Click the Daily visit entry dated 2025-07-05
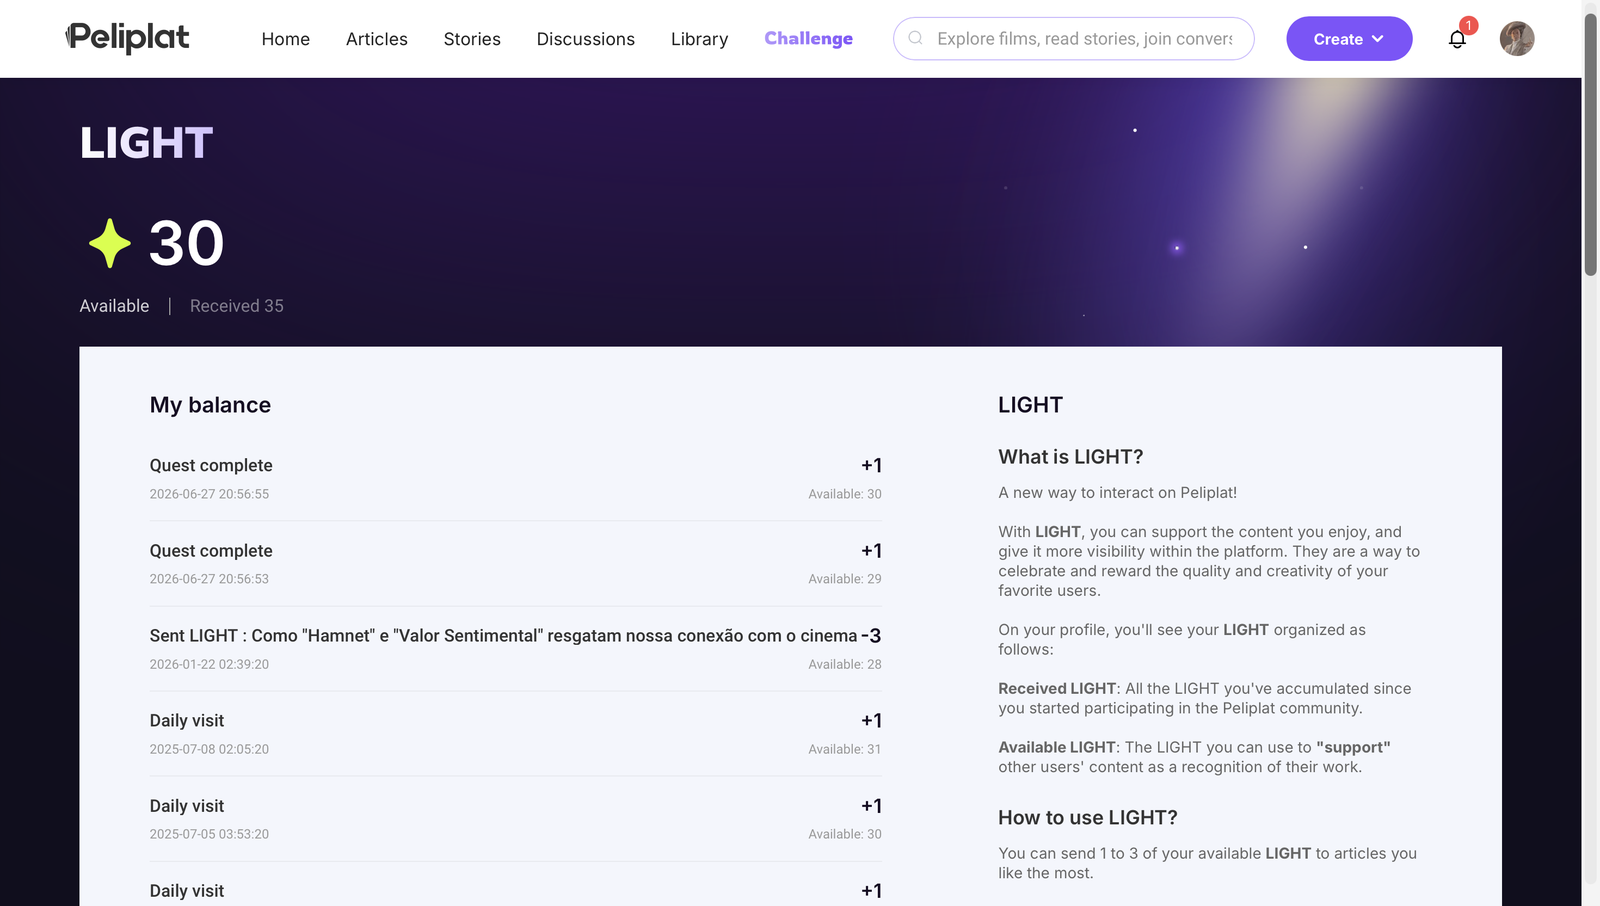Image resolution: width=1600 pixels, height=906 pixels. pos(516,819)
